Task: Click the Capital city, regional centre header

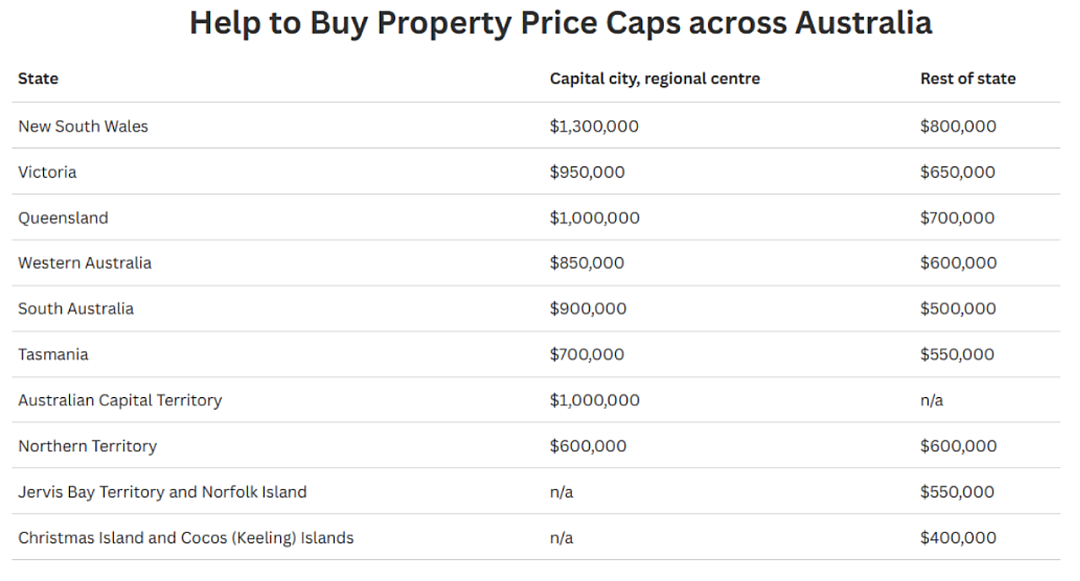Action: pos(654,79)
